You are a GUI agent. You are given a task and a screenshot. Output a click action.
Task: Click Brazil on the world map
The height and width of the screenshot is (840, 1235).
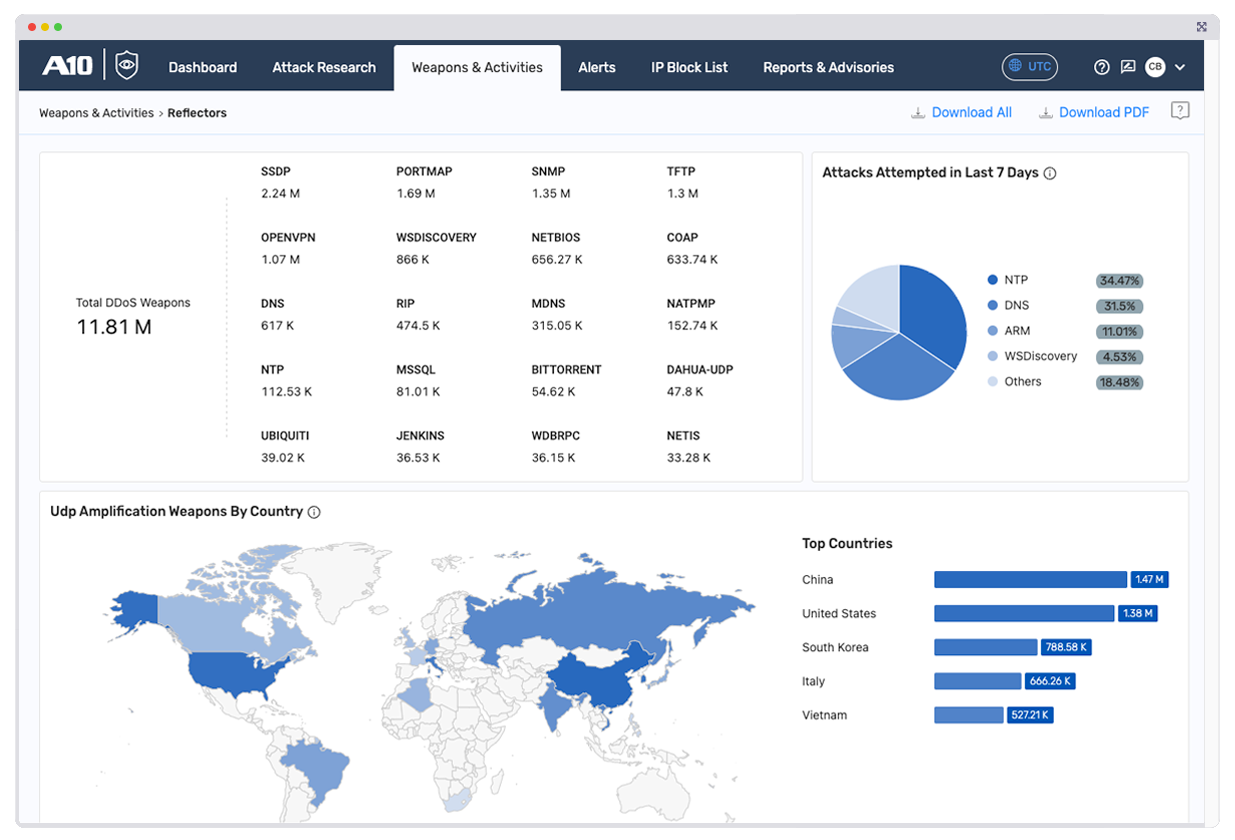(x=320, y=770)
